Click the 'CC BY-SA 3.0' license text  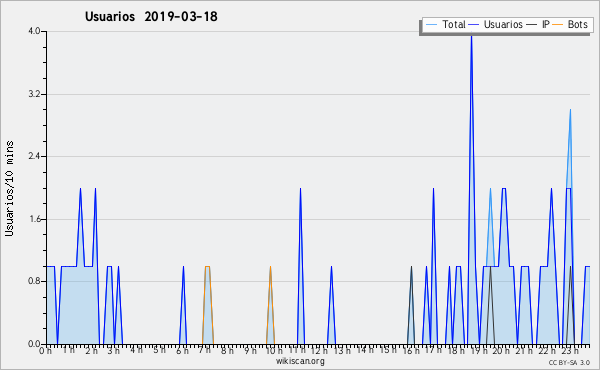pyautogui.click(x=569, y=362)
